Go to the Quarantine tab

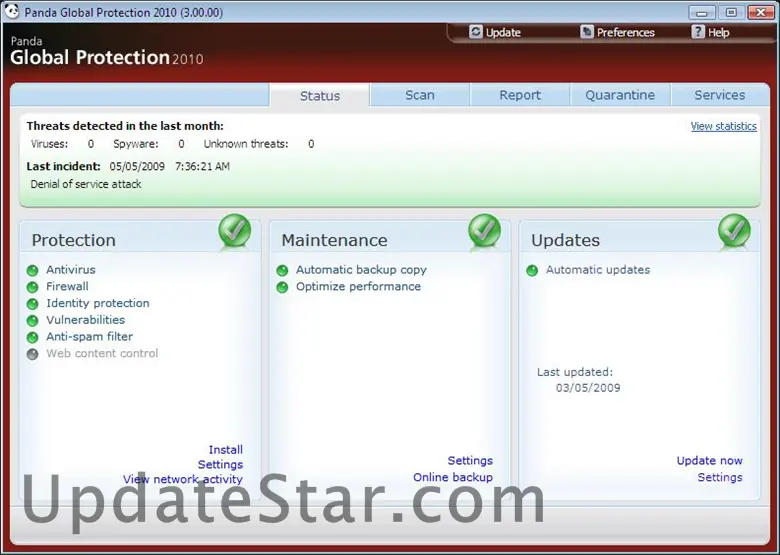tap(620, 95)
